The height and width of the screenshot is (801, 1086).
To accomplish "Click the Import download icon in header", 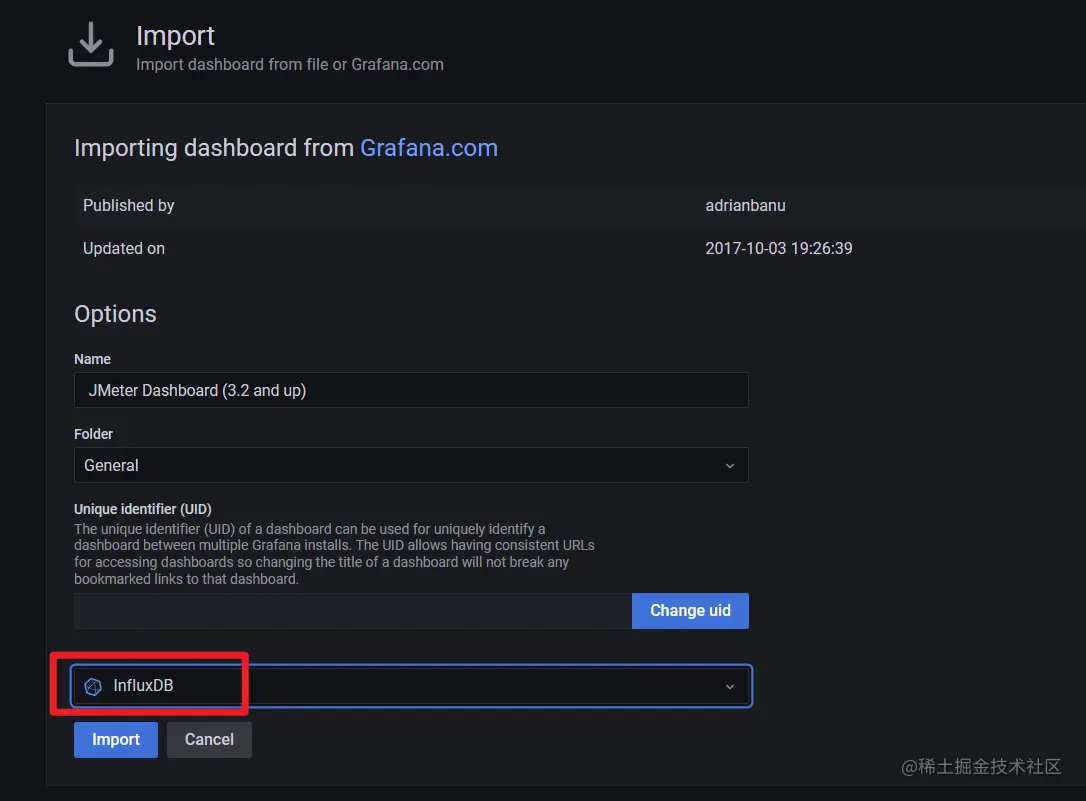I will tap(91, 44).
